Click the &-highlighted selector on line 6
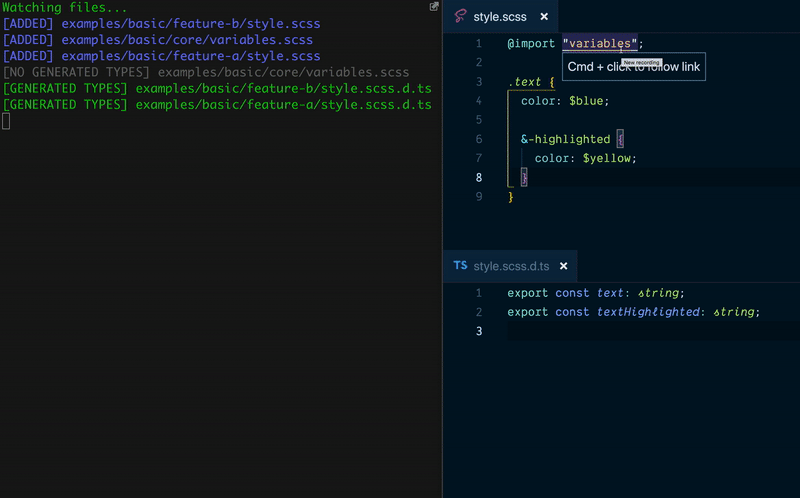 tap(565, 139)
